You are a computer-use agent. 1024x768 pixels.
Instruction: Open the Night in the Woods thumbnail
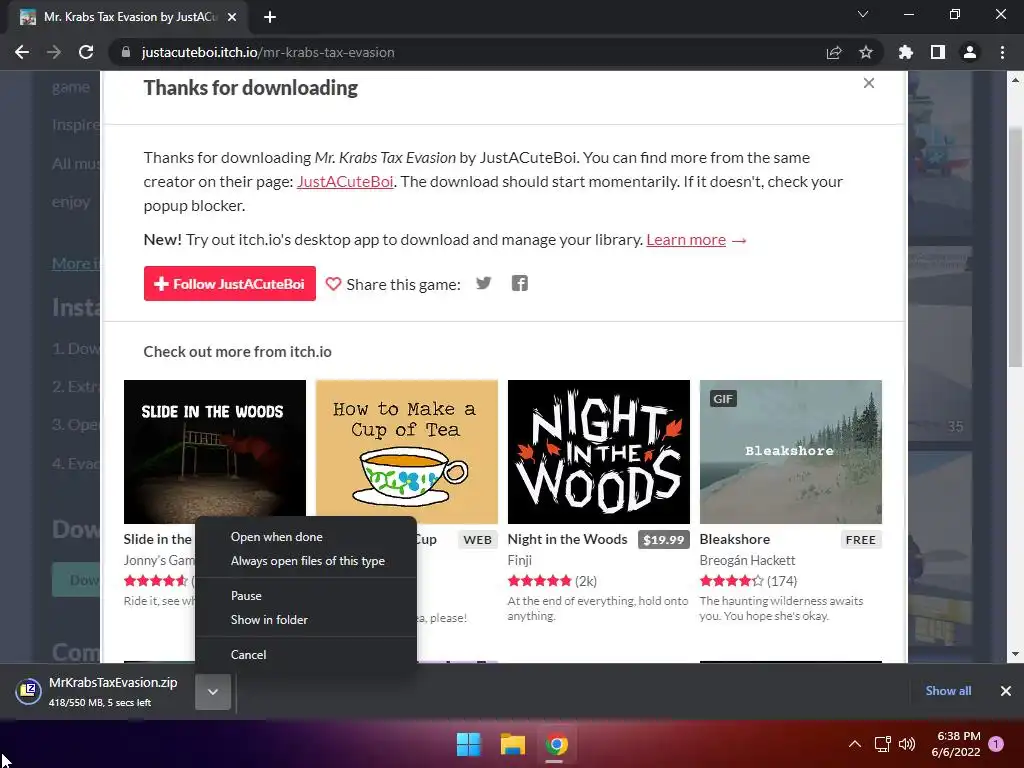(599, 452)
